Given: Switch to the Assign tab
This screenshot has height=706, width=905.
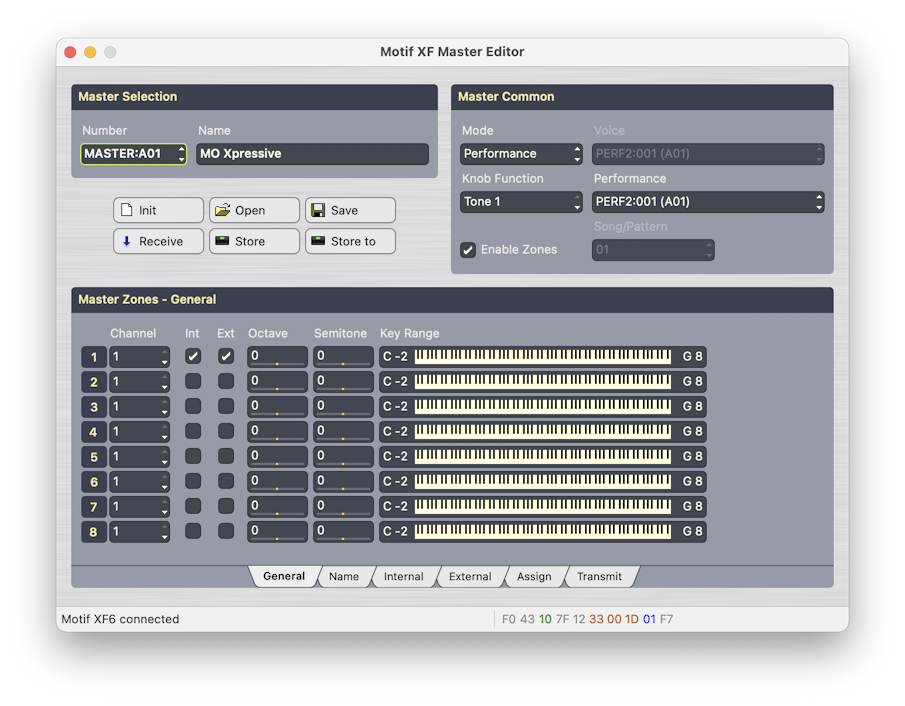Looking at the screenshot, I should click(534, 577).
